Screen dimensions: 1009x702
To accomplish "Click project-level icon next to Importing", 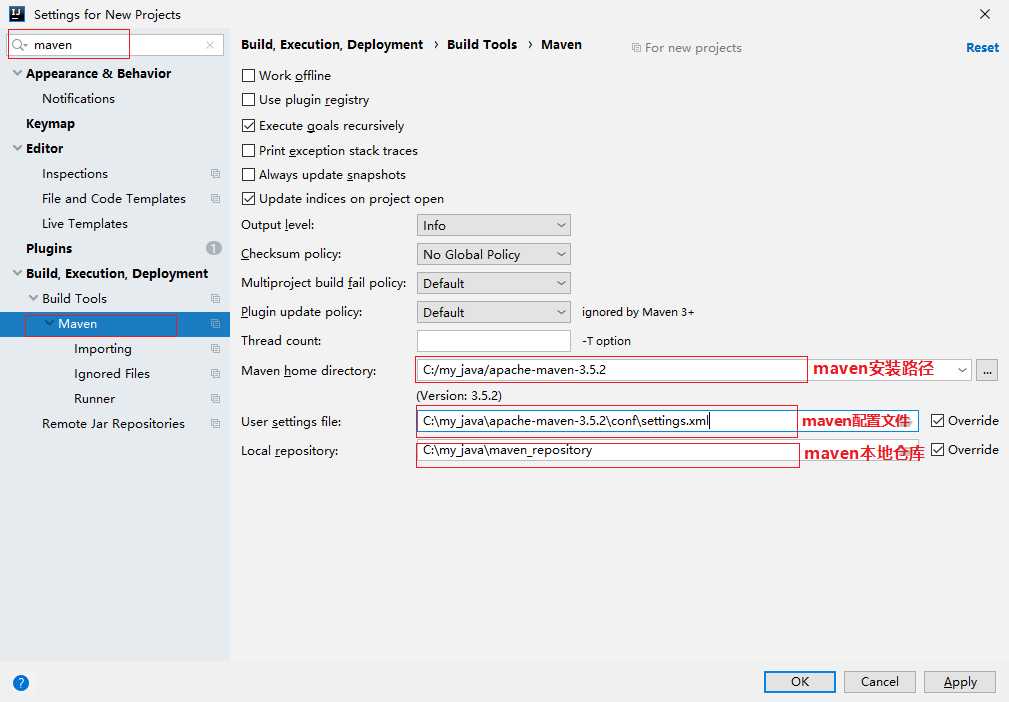I will [x=216, y=349].
